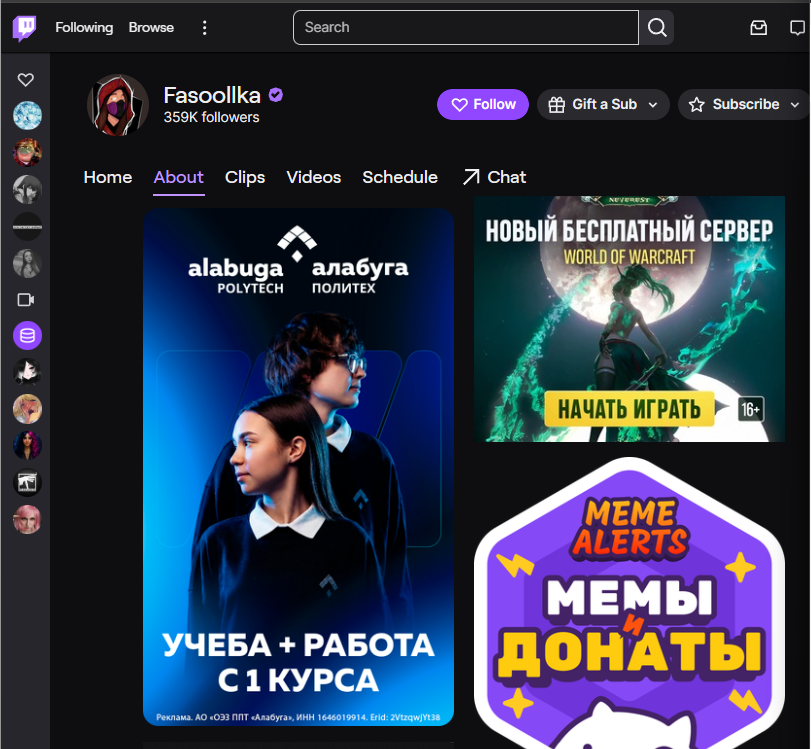Open the Whispers inbox icon
Image resolution: width=811 pixels, height=749 pixels.
[x=759, y=28]
